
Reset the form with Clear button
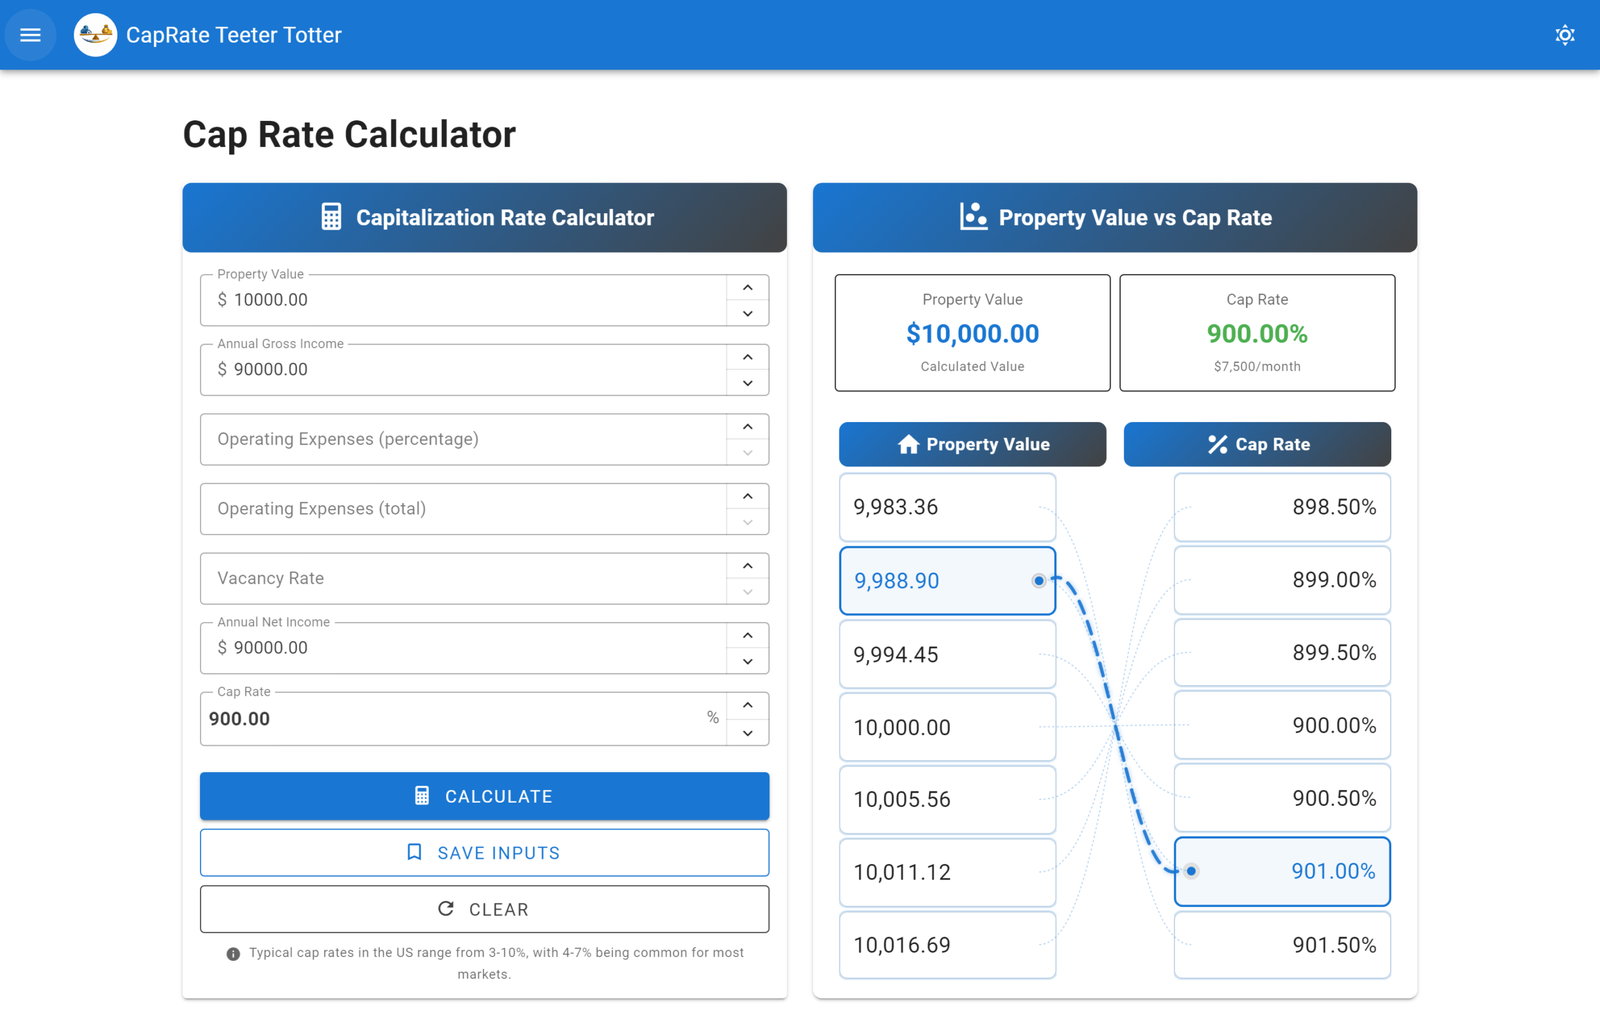coord(484,909)
